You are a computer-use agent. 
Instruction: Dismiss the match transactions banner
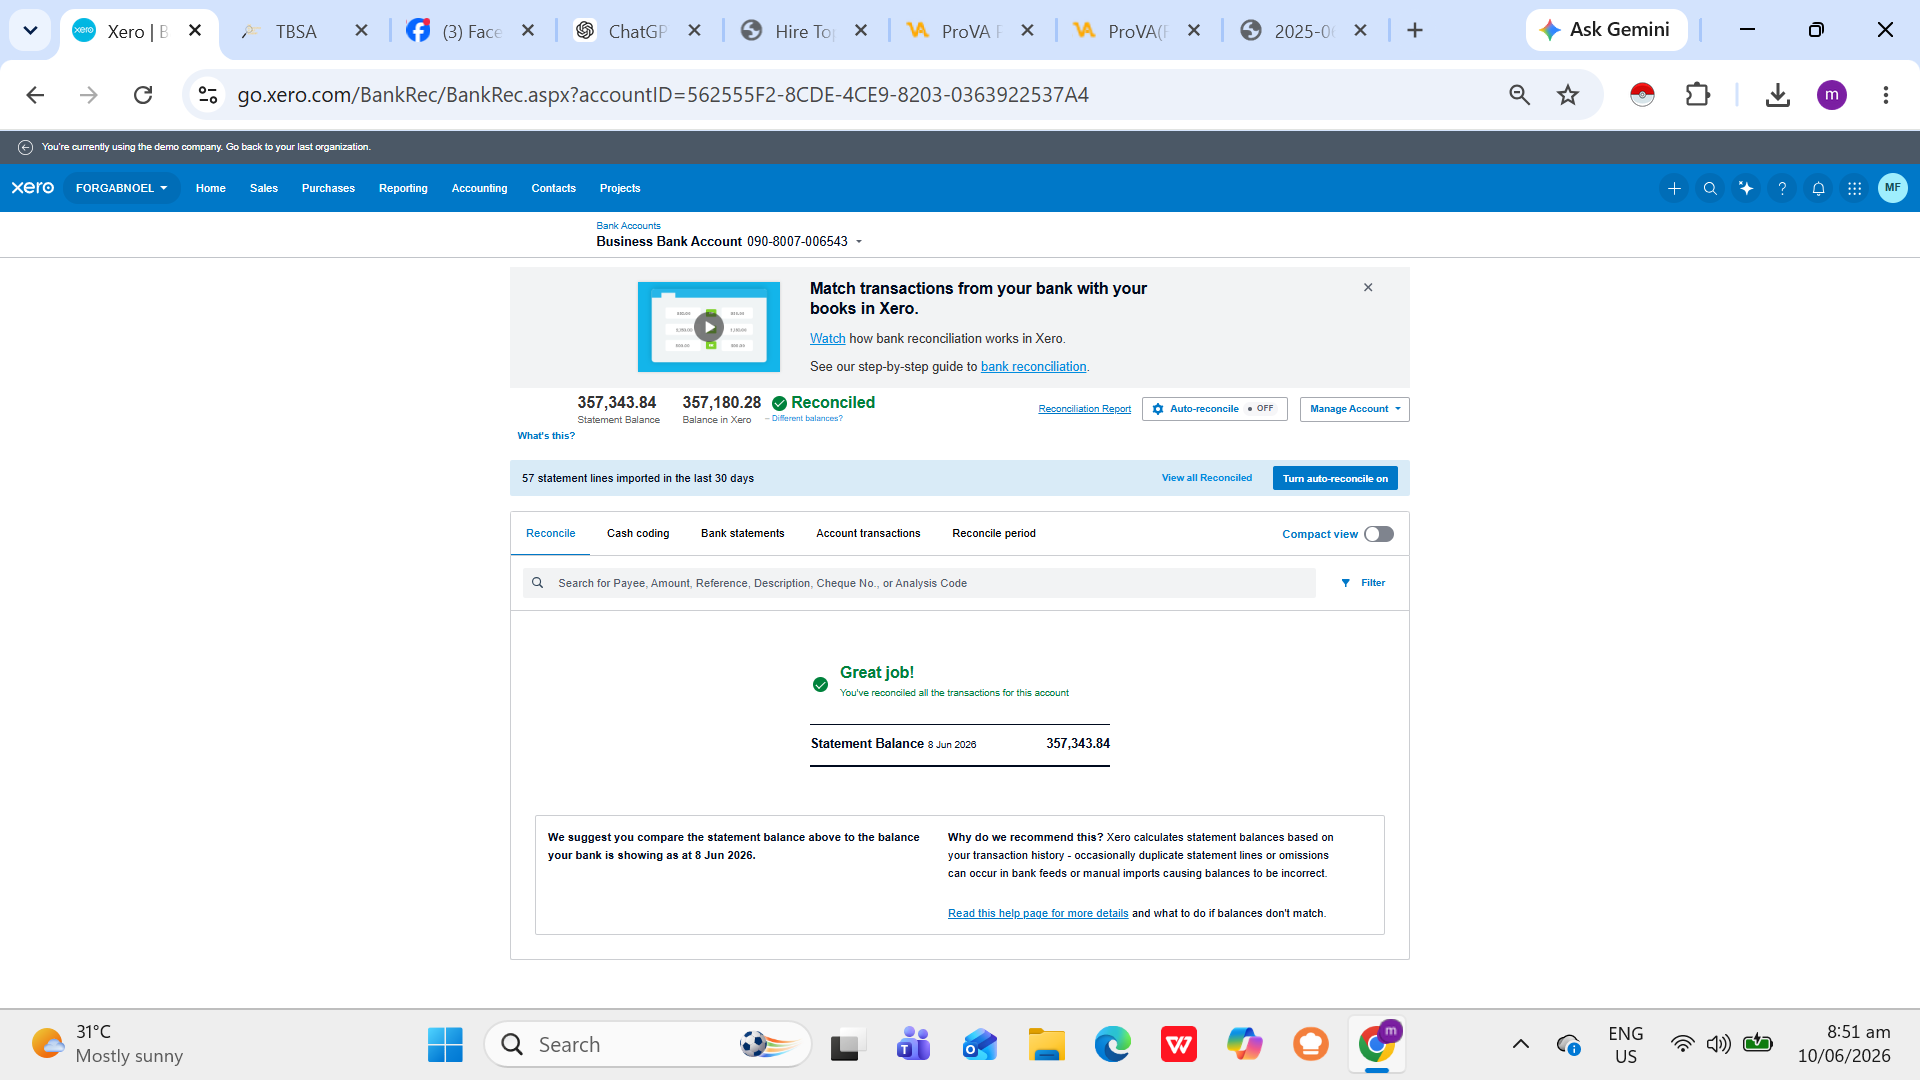1368,288
